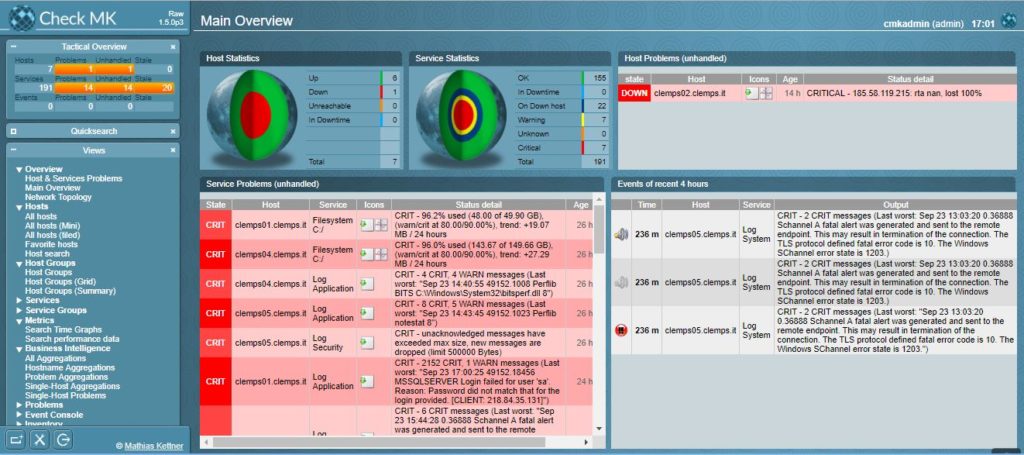
Task: Click the Check MK globe icon beside the clock
Action: (x=1009, y=21)
